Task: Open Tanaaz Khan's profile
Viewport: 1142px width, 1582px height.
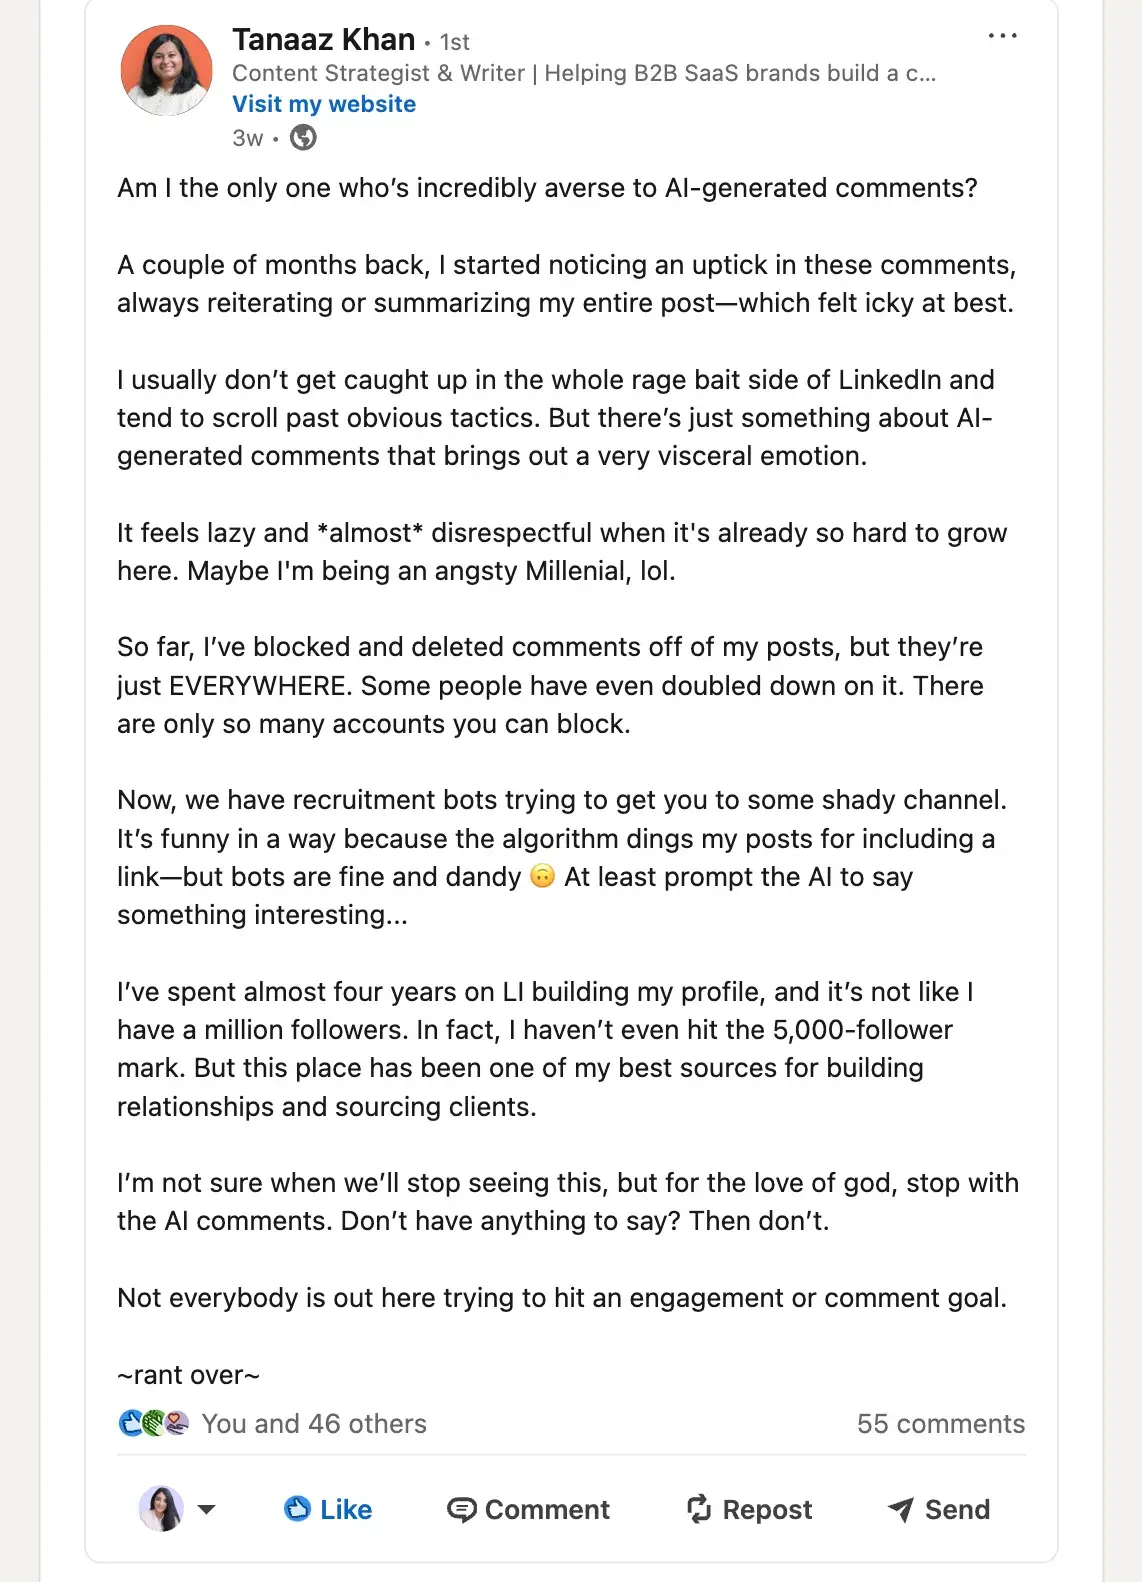Action: click(x=323, y=39)
